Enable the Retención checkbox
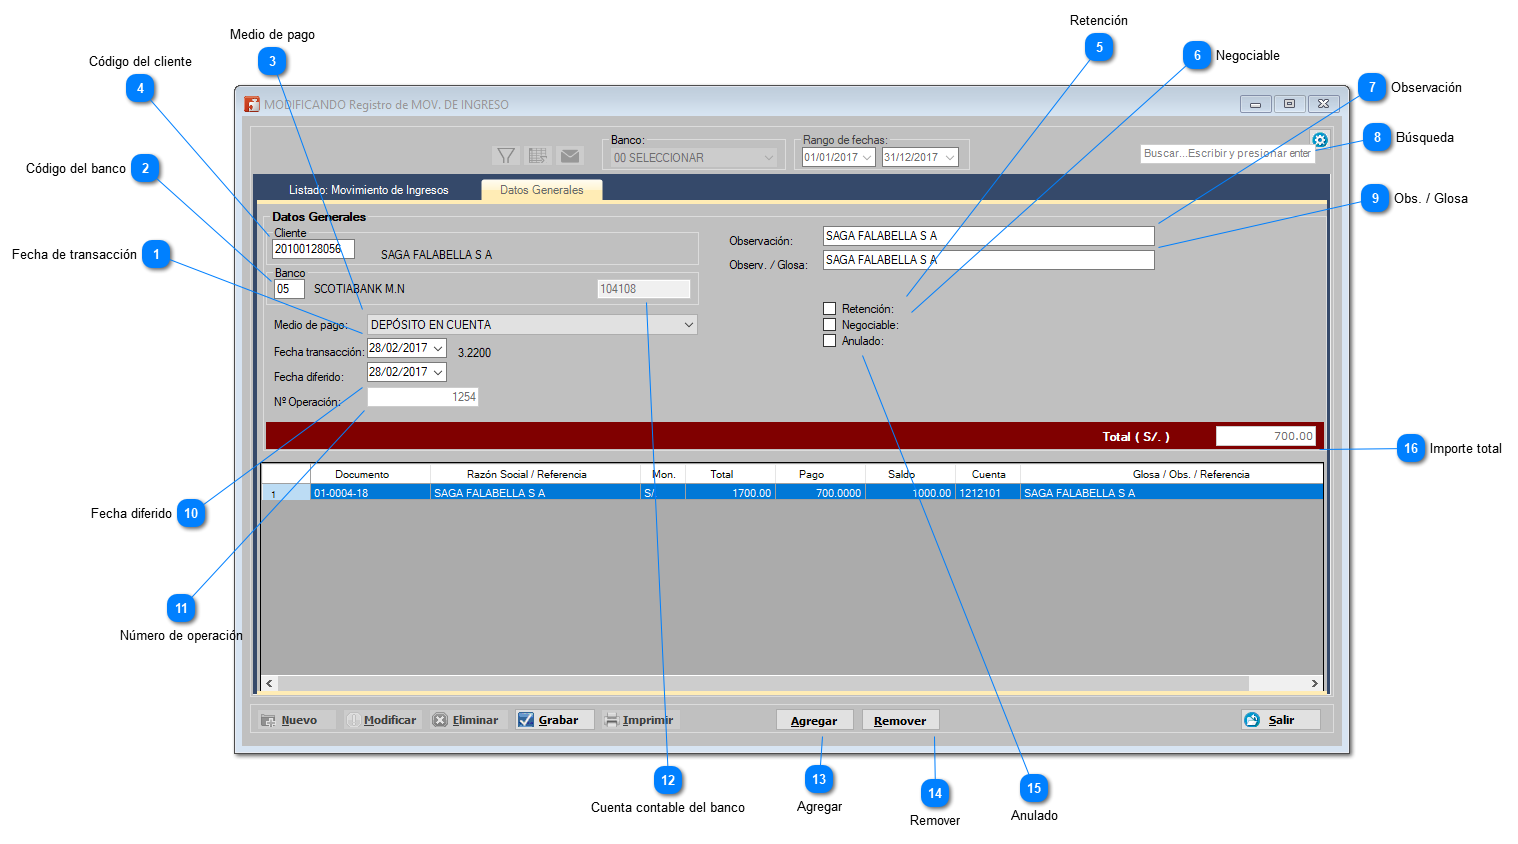Image resolution: width=1518 pixels, height=844 pixels. [829, 309]
